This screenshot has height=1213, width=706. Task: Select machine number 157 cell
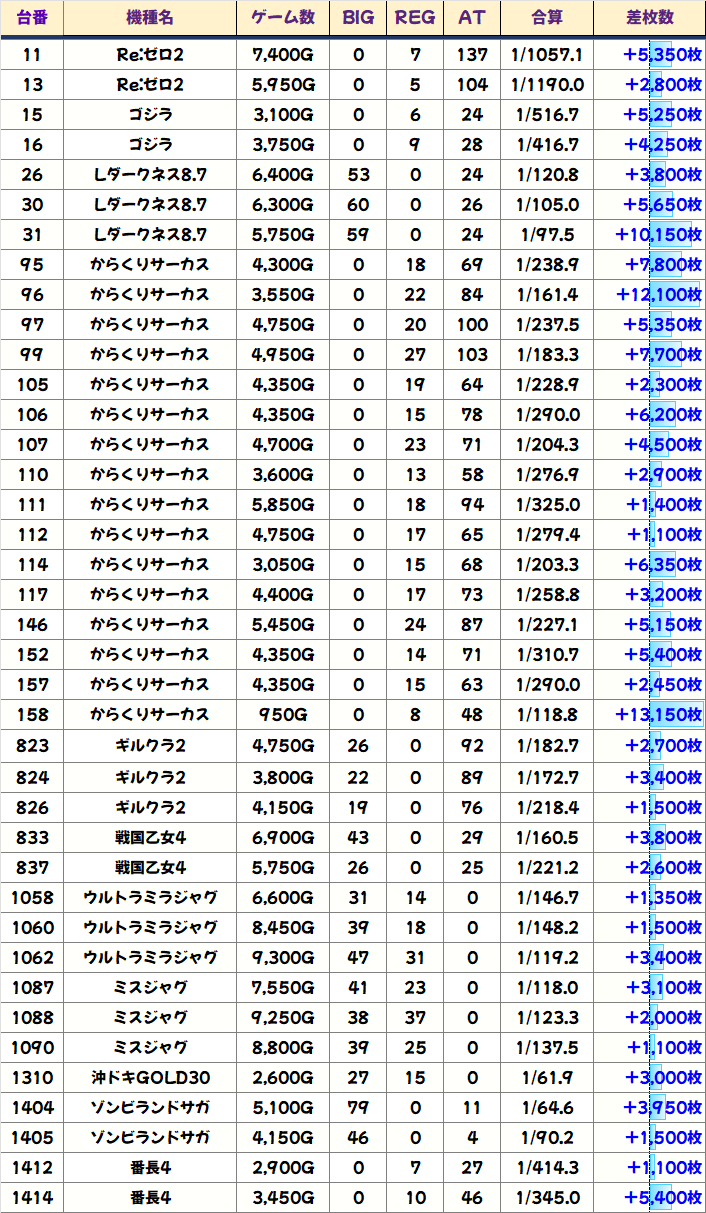[x=32, y=684]
